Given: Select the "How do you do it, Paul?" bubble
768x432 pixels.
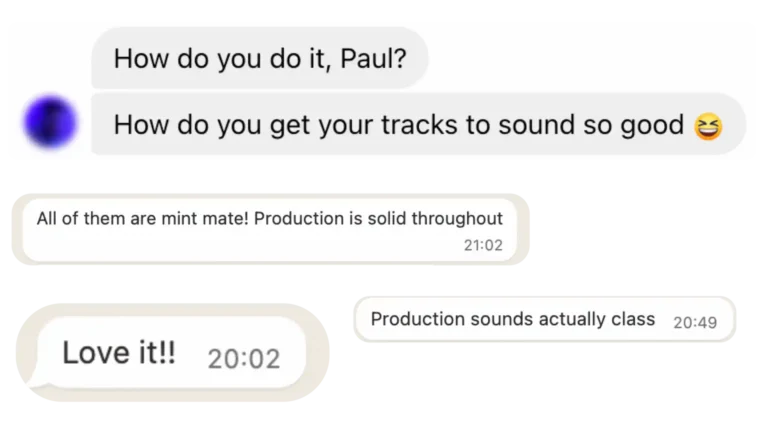Looking at the screenshot, I should point(260,58).
